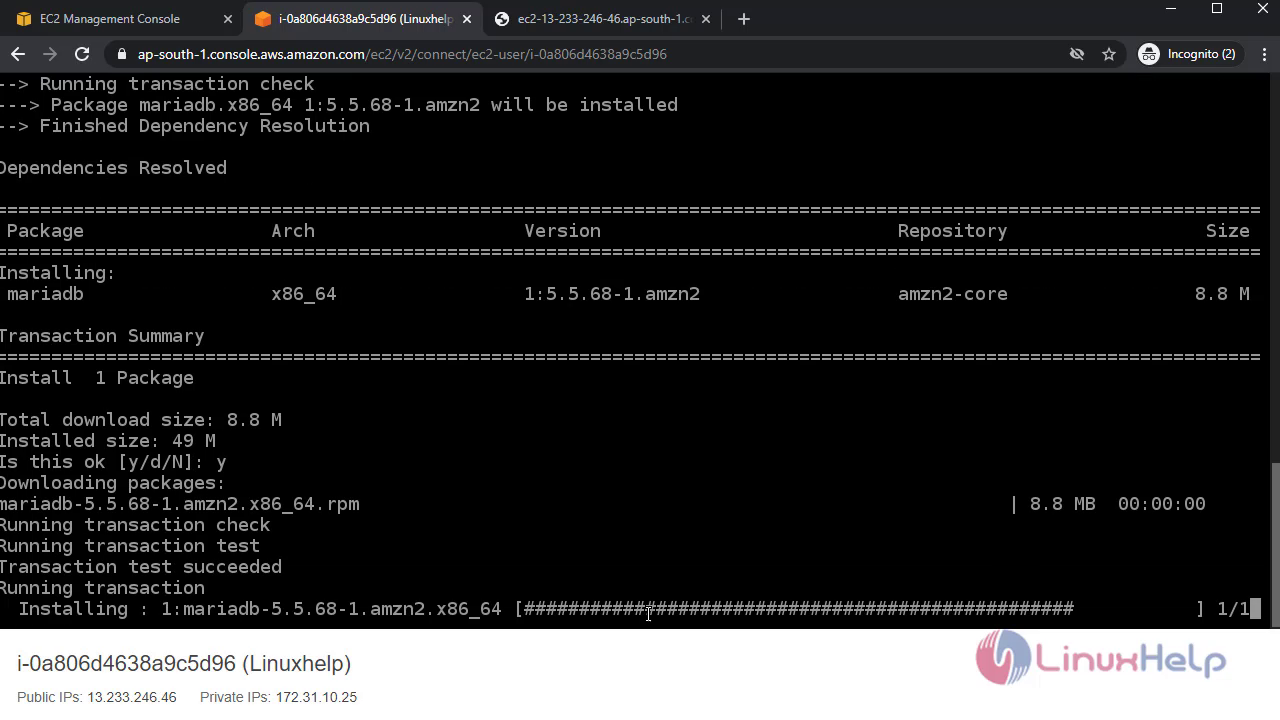This screenshot has width=1280, height=720.
Task: Click the 'Is this ok [y/d/N]: y' prompt
Action: click(x=113, y=461)
